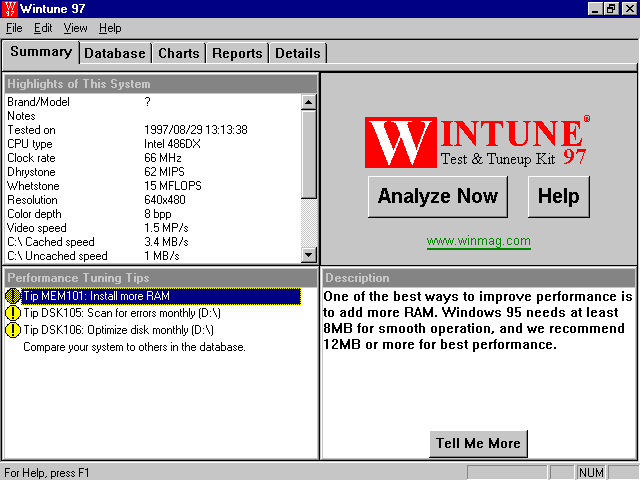Click the warning icon beside Tip MEM101
The image size is (640, 480).
pyautogui.click(x=13, y=296)
